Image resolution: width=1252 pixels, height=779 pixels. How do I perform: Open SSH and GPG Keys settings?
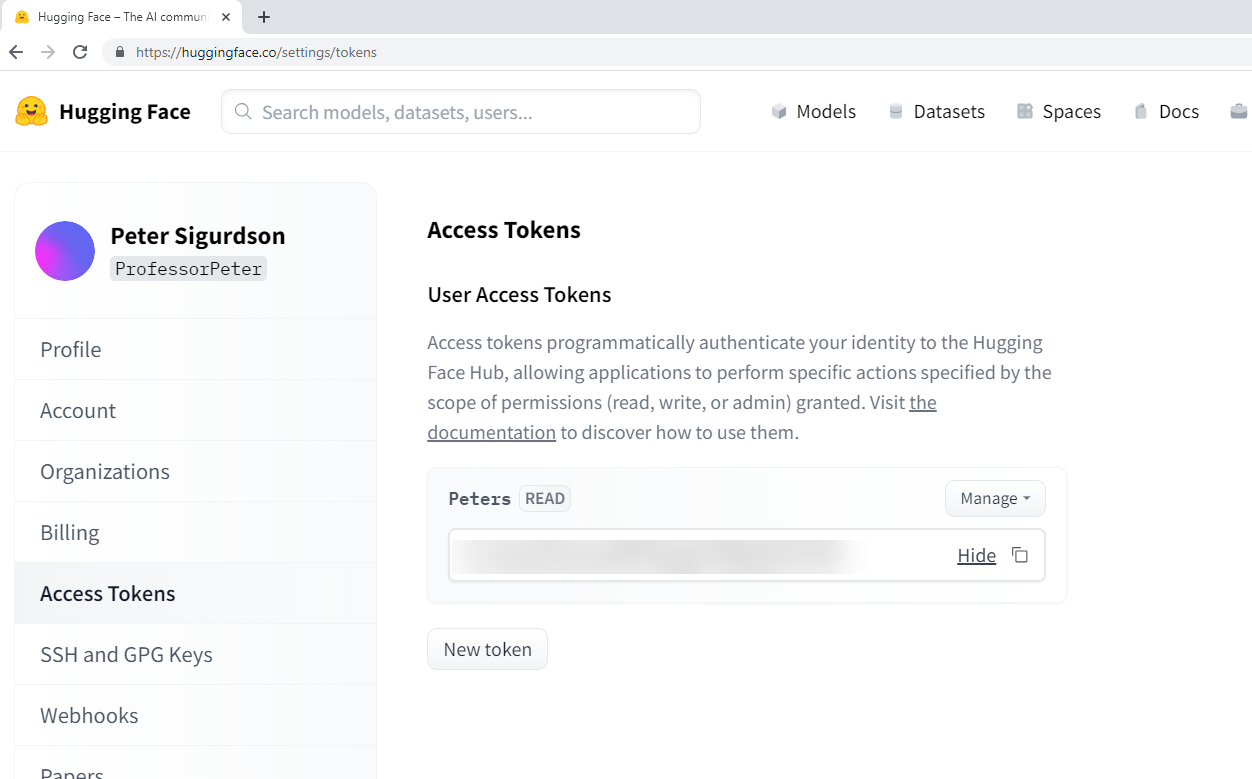coord(196,654)
